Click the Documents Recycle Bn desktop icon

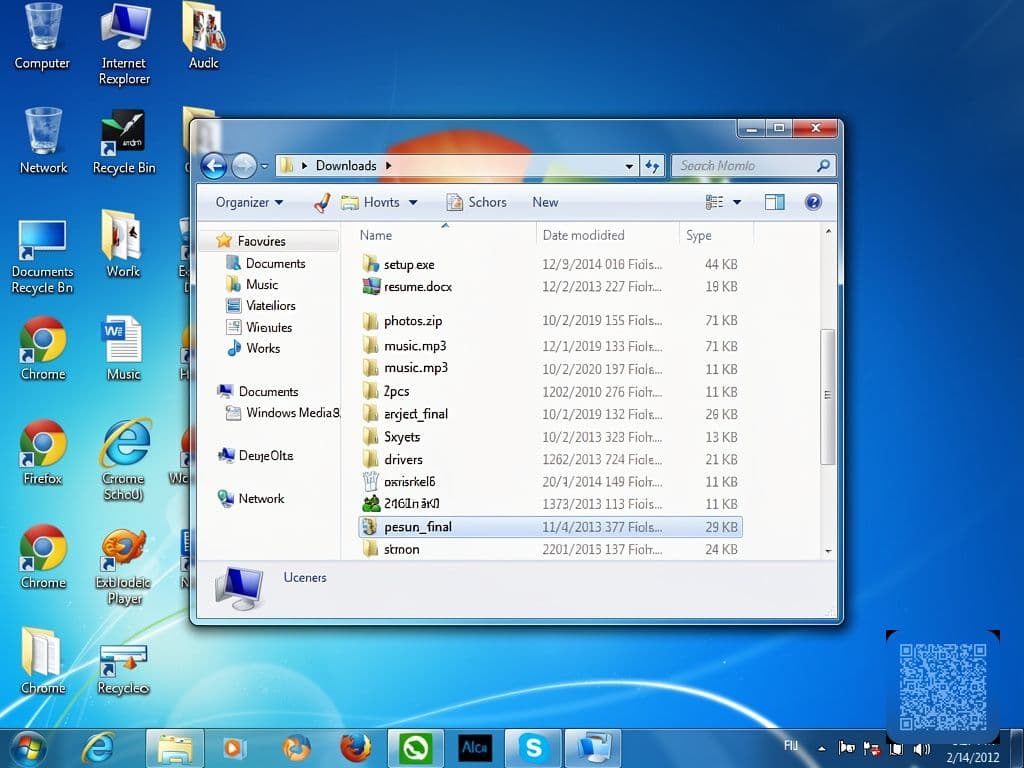pos(42,257)
